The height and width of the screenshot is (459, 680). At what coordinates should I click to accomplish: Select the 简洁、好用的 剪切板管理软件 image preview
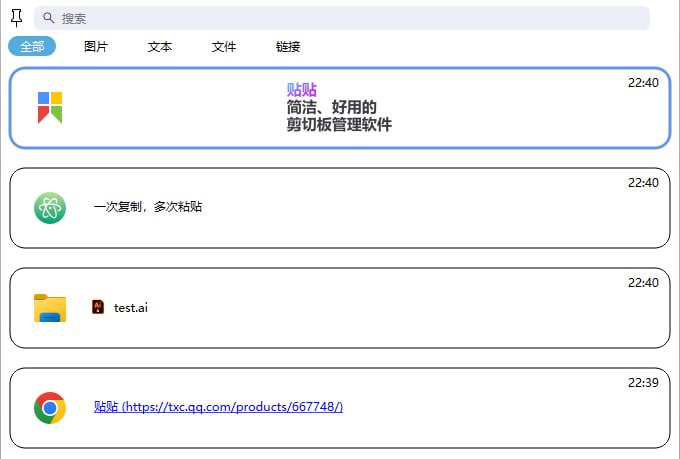pos(338,108)
